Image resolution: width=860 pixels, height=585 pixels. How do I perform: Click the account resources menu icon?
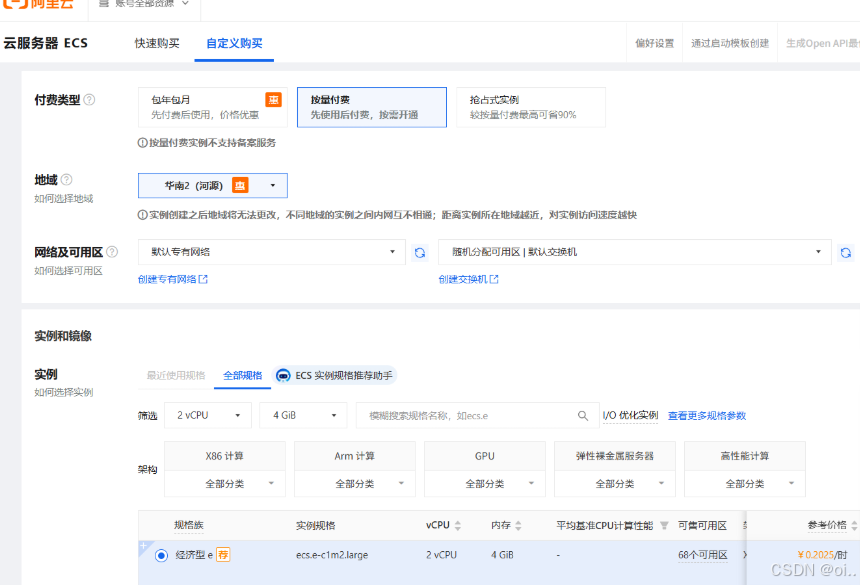point(104,3)
